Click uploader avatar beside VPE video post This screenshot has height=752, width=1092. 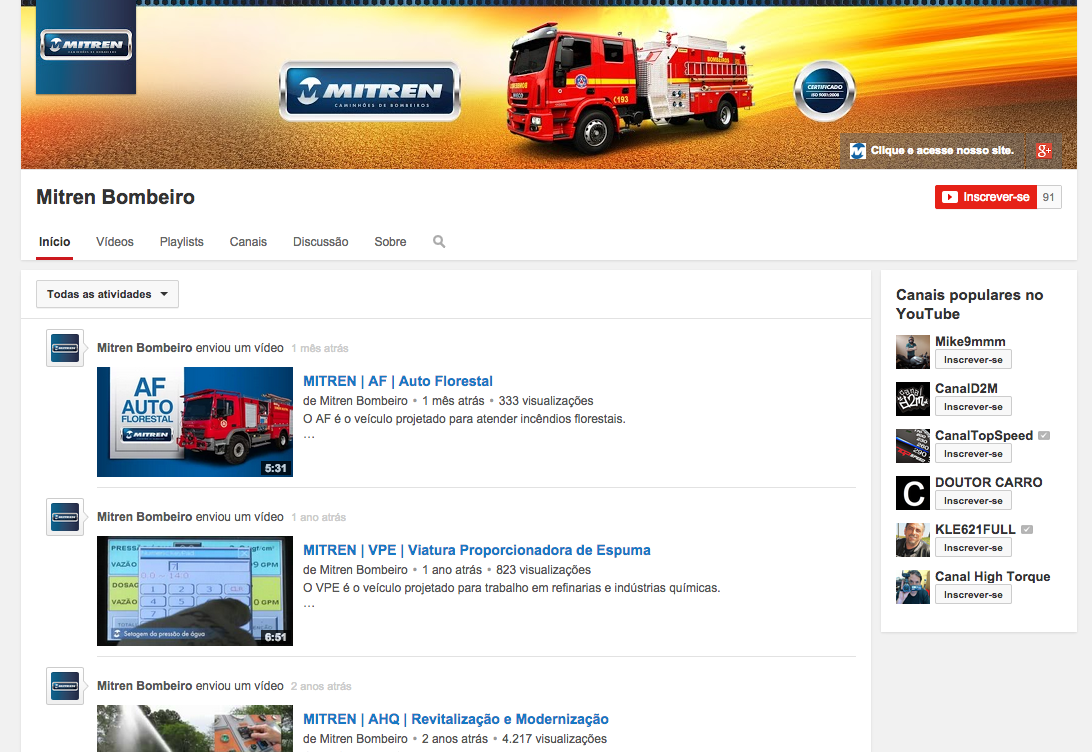[x=65, y=517]
